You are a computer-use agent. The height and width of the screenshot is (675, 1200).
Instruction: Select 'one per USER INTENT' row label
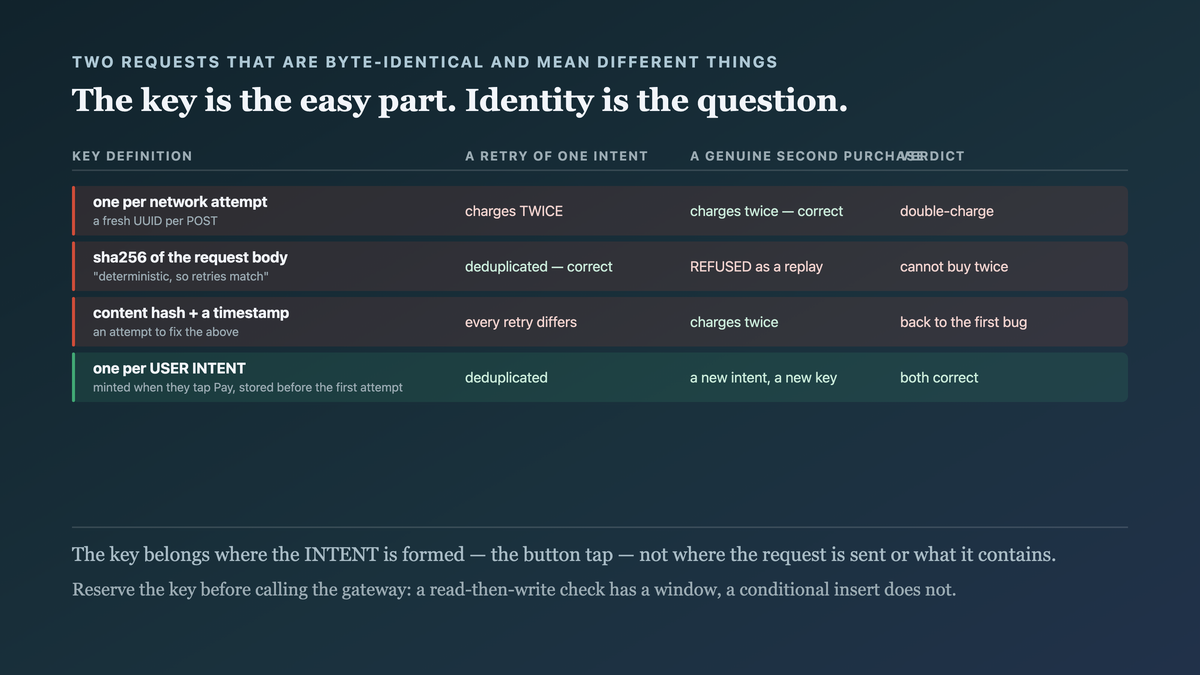coord(169,368)
